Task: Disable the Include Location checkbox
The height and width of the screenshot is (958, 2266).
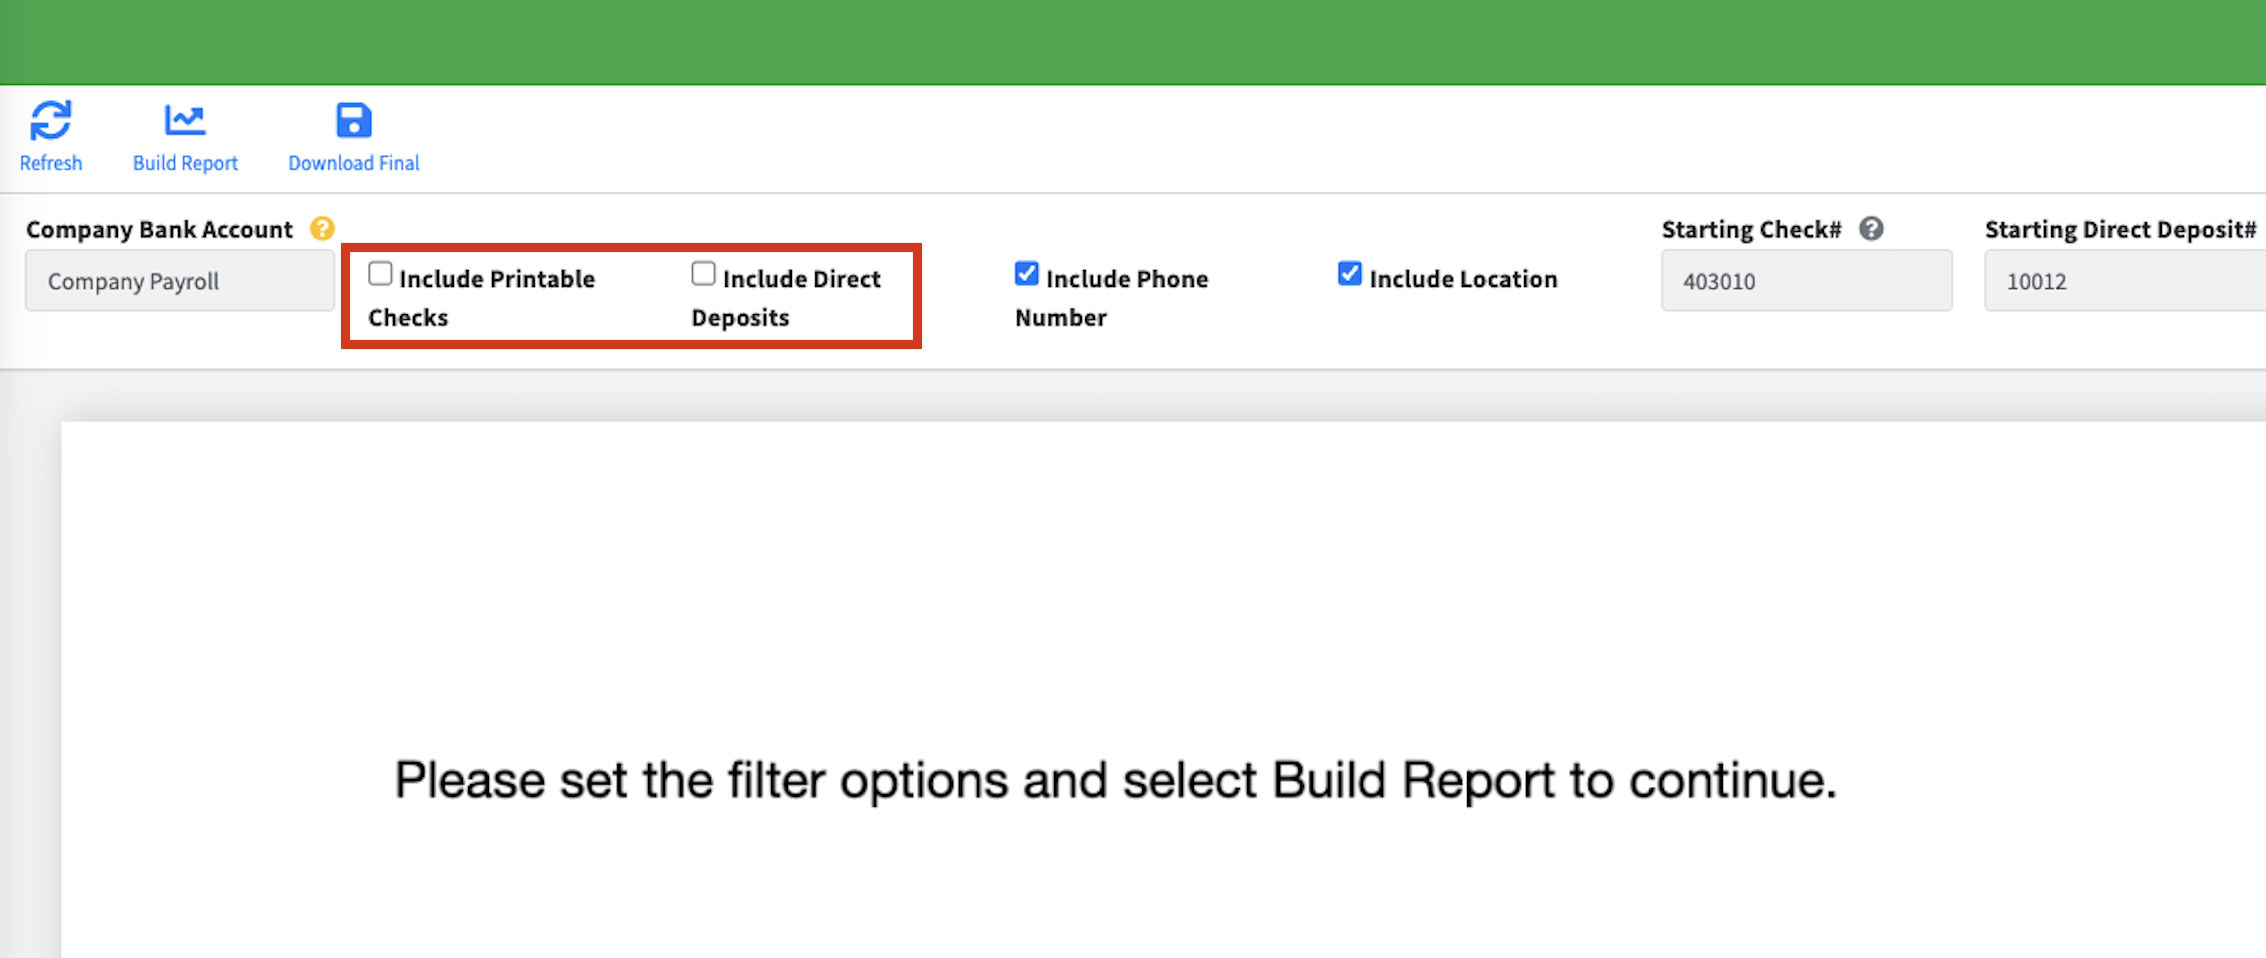Action: 1349,274
